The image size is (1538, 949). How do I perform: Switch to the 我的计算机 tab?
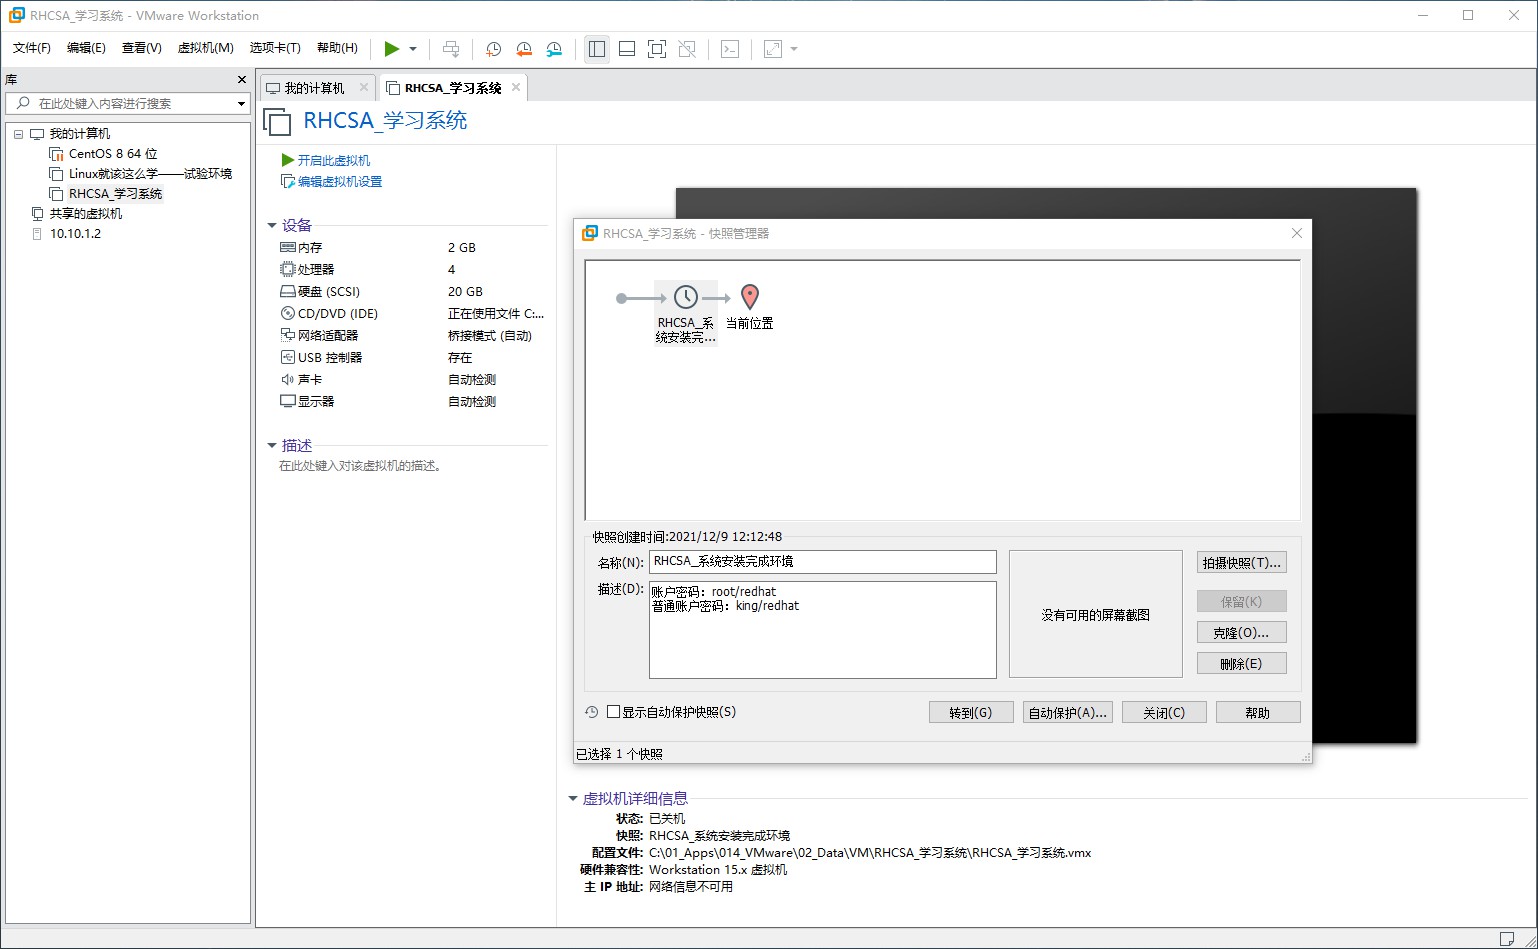[314, 88]
